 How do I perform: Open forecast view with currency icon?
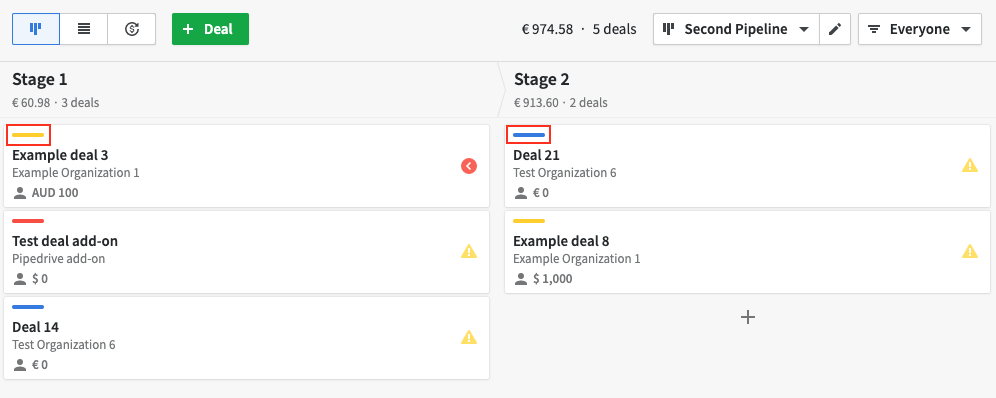point(131,29)
